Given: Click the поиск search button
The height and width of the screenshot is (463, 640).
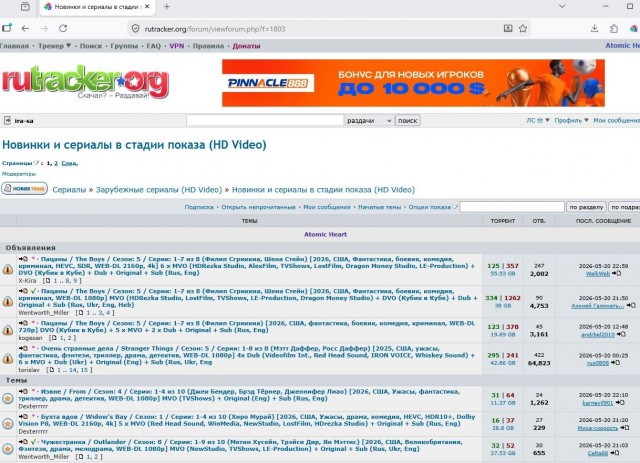Looking at the screenshot, I should tap(407, 121).
